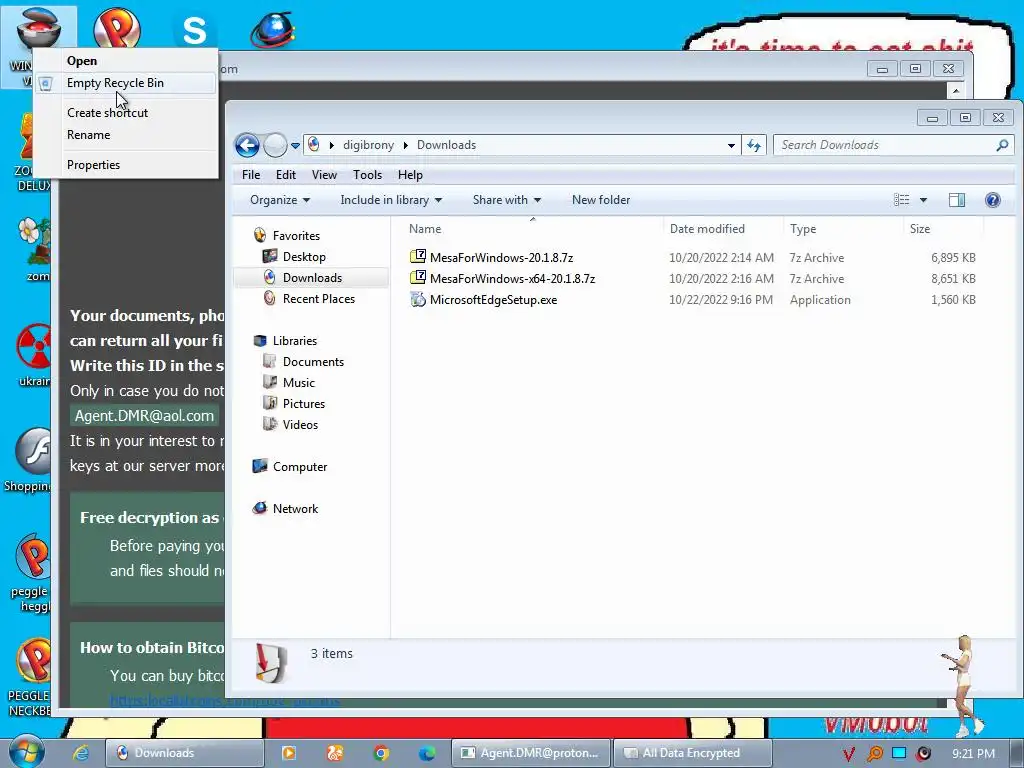The image size is (1024, 768).
Task: Click the 9:21 PM taskbar clock
Action: pyautogui.click(x=973, y=754)
